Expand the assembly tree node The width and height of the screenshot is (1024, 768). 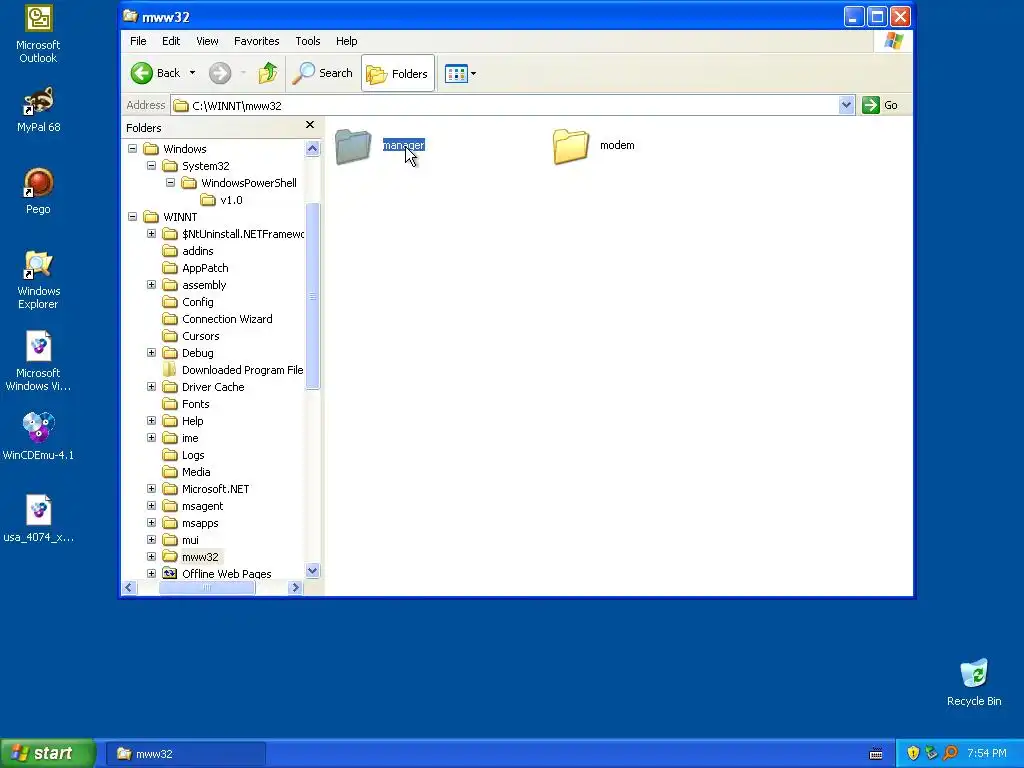[152, 285]
